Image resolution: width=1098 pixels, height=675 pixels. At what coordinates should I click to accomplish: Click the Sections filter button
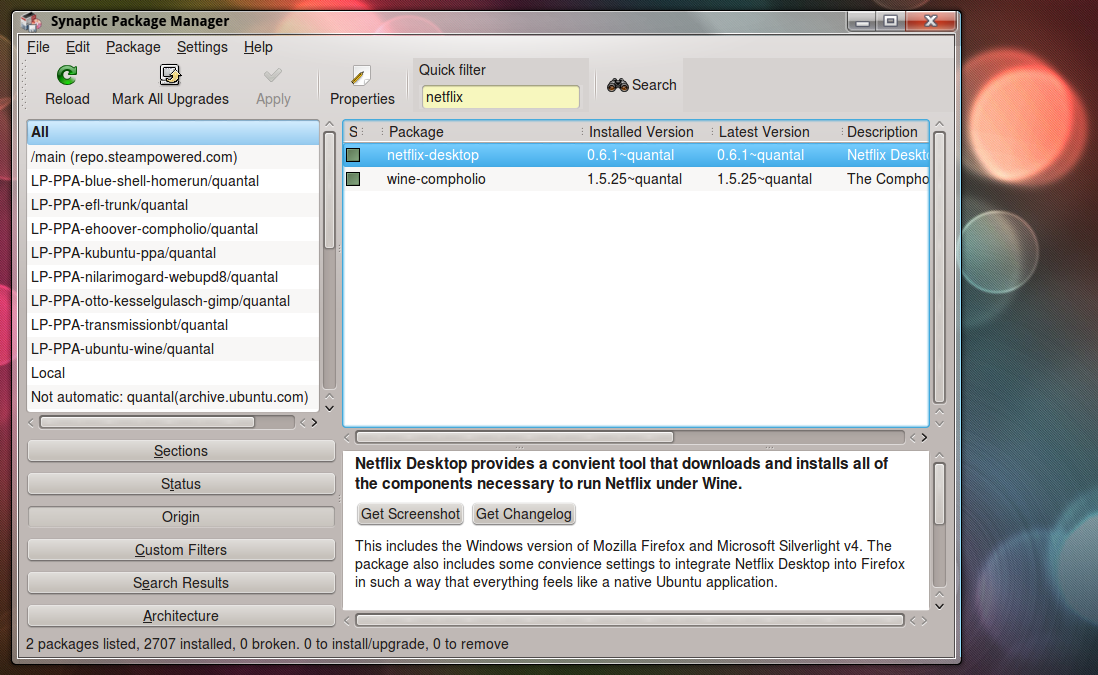point(181,451)
